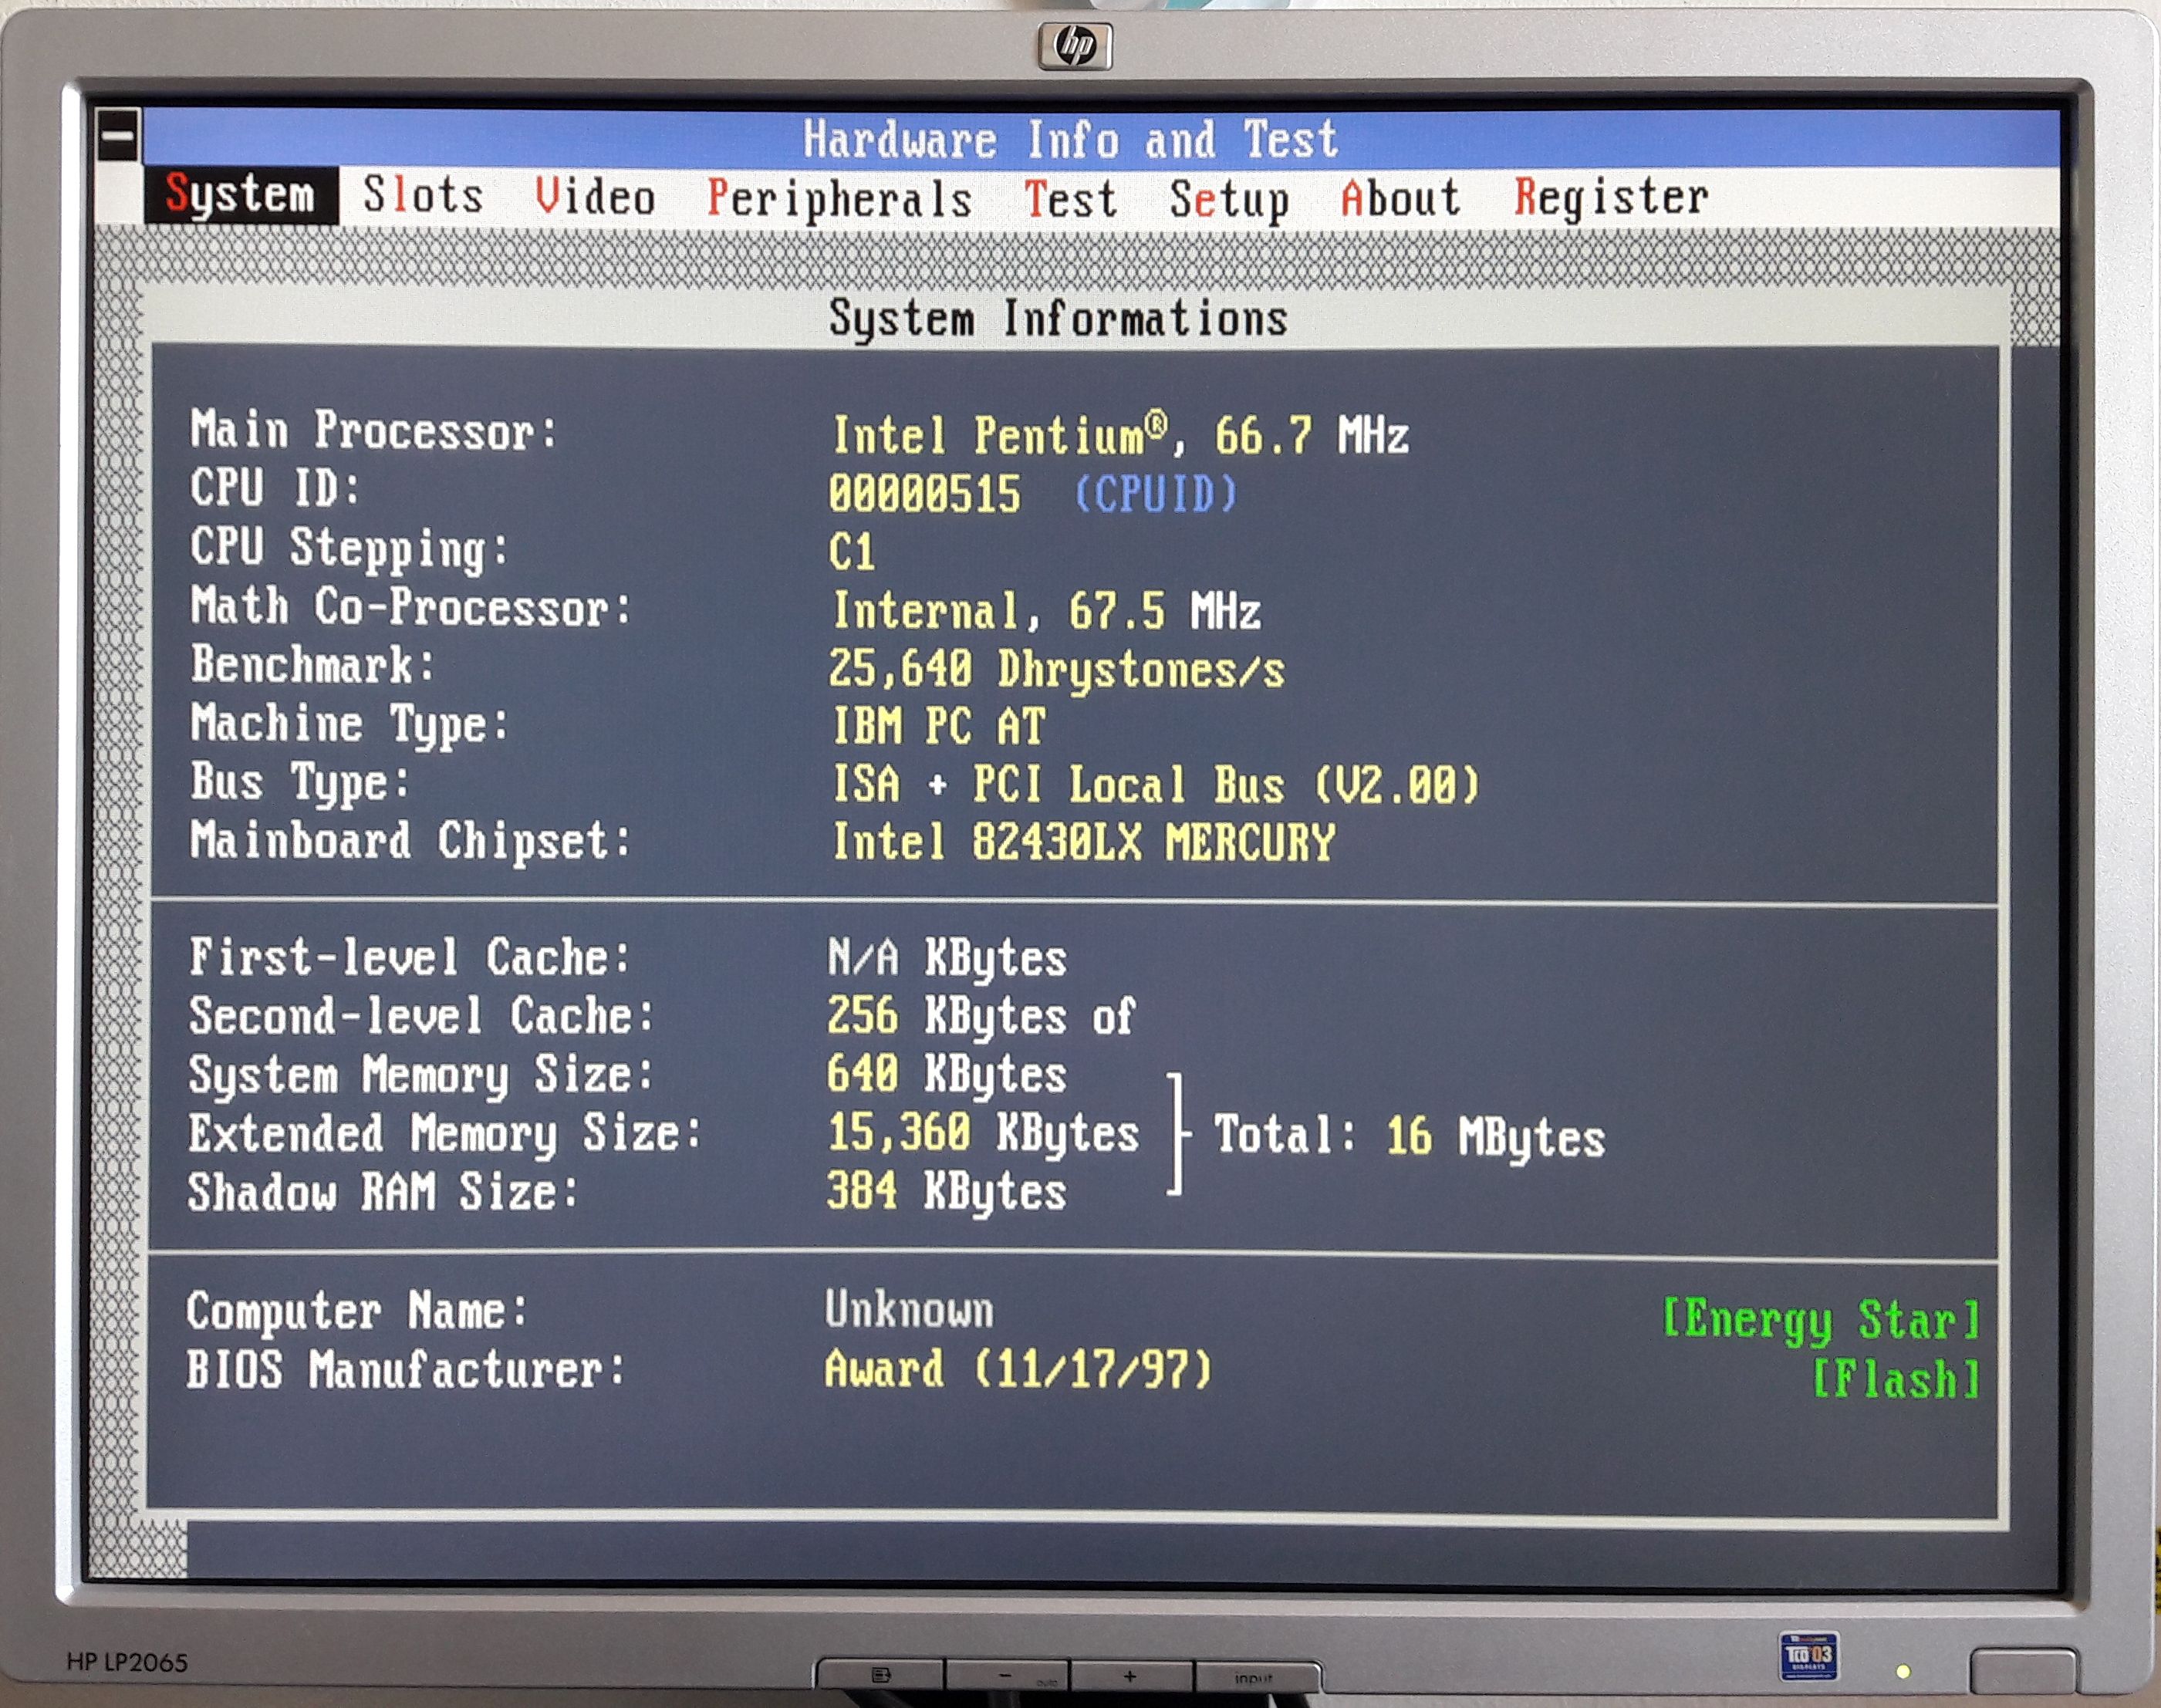
Task: Click the Machine Type: label
Action: click(350, 724)
